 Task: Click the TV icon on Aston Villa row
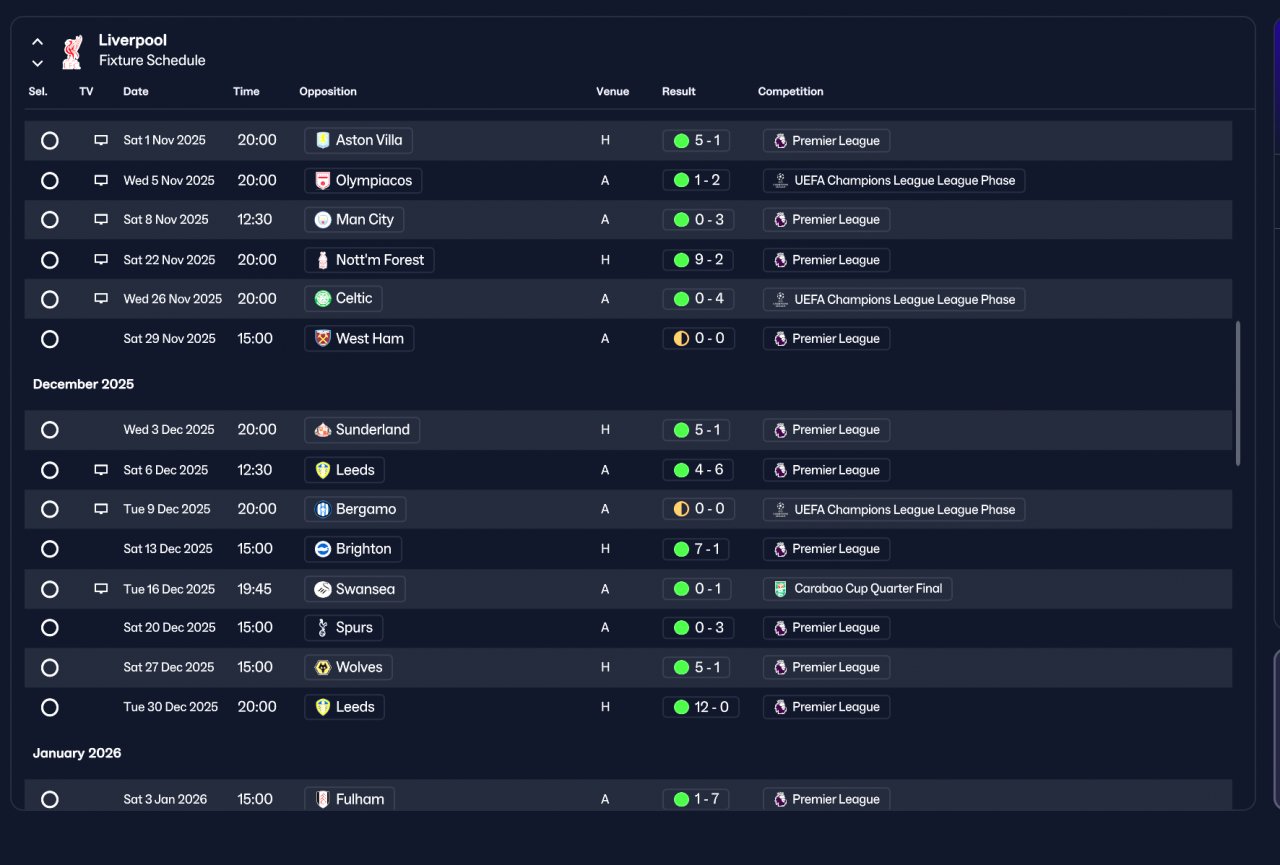tap(101, 141)
